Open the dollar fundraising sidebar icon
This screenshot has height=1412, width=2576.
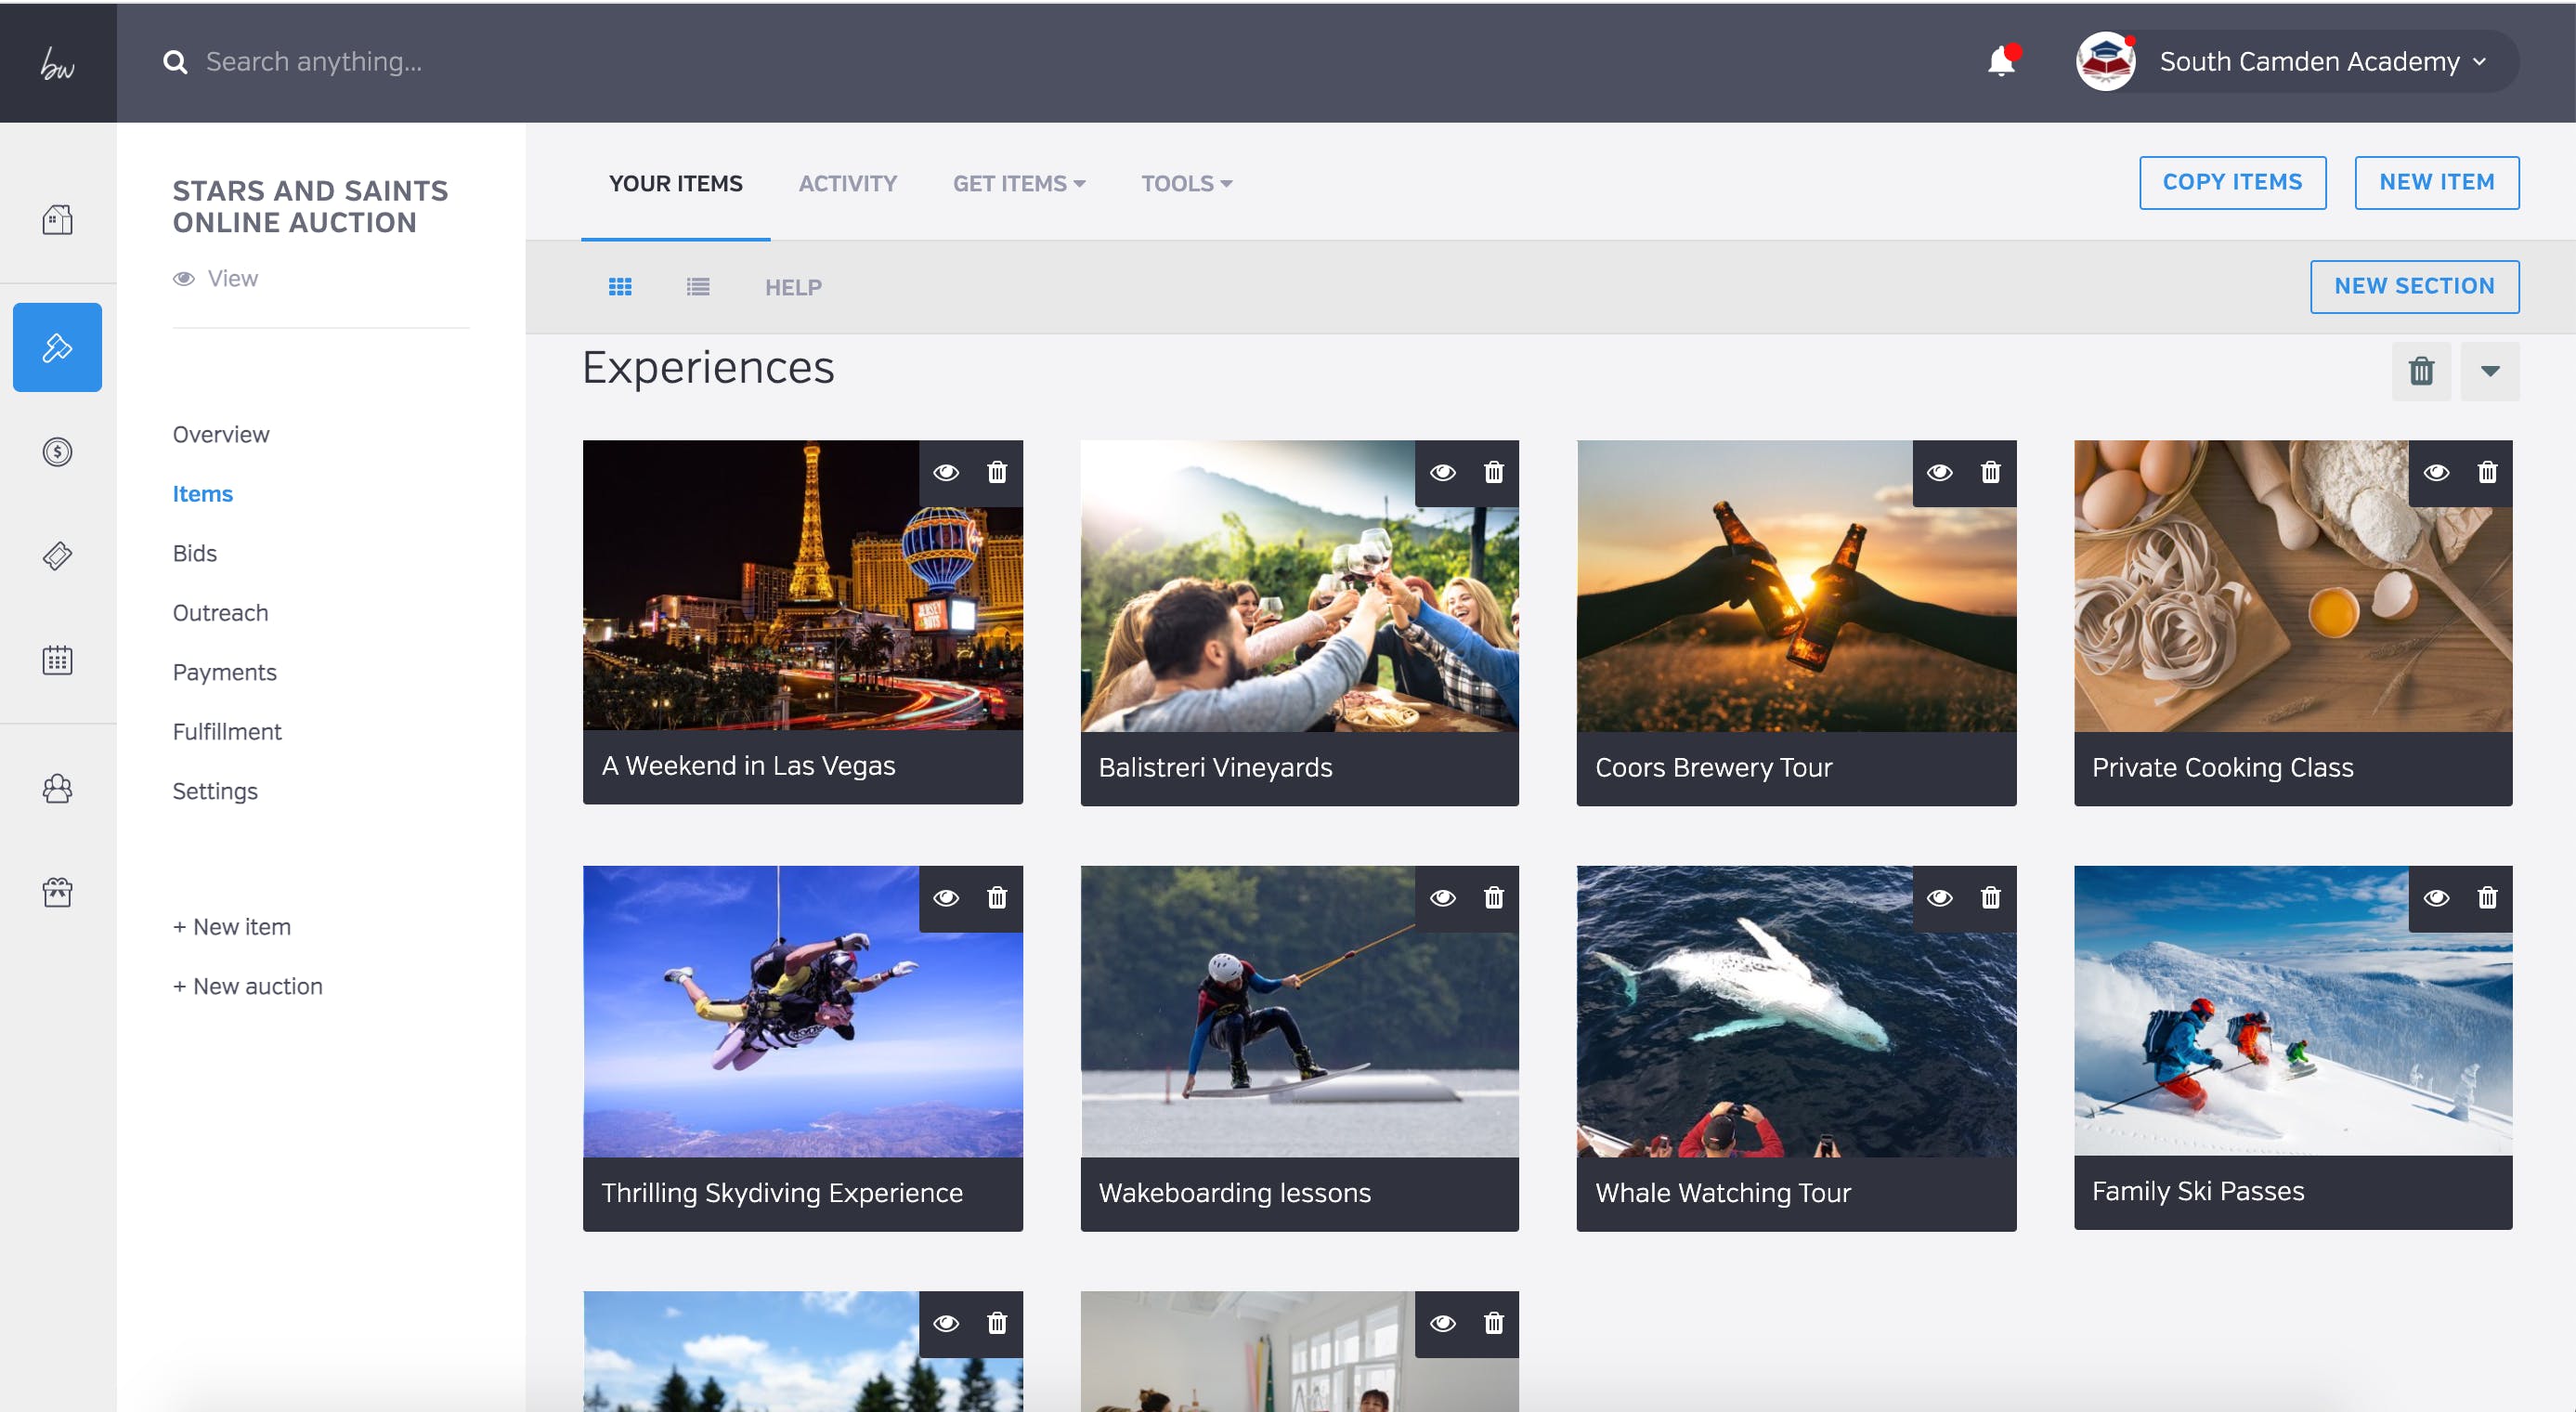(x=57, y=452)
